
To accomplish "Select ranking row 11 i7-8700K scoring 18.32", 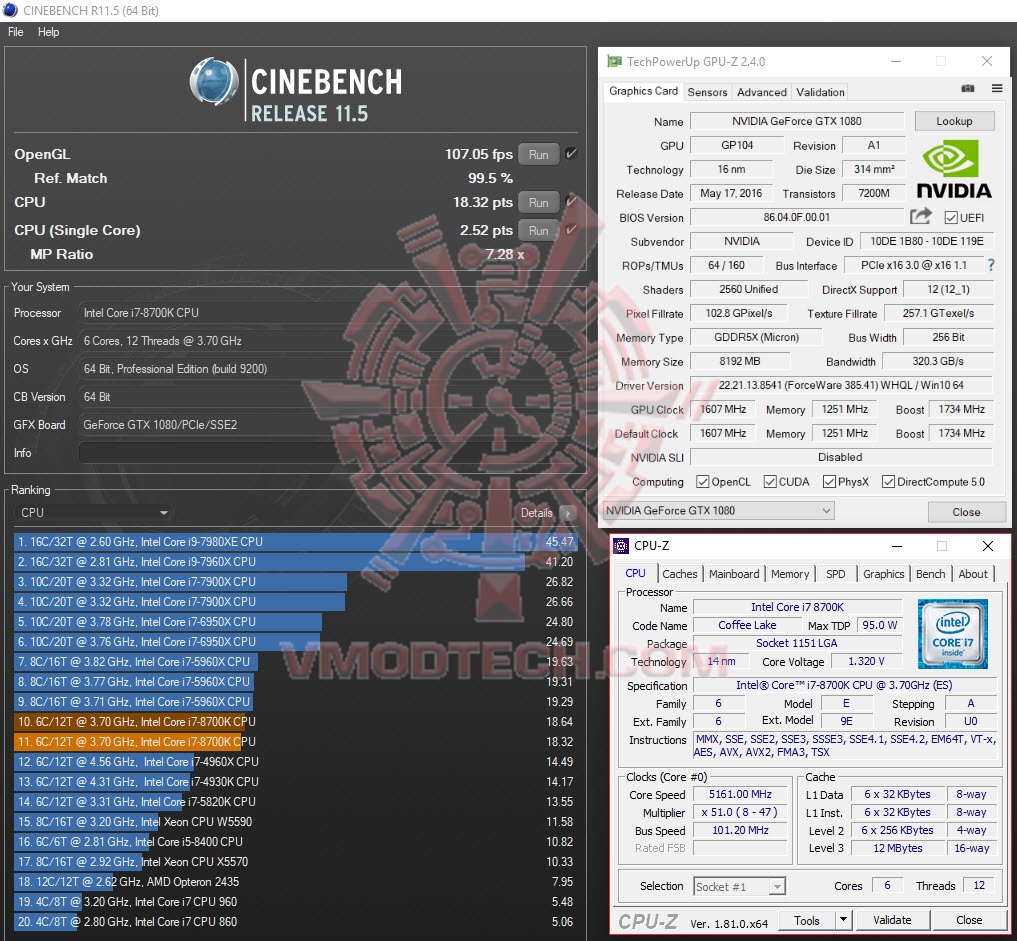I will [x=295, y=742].
